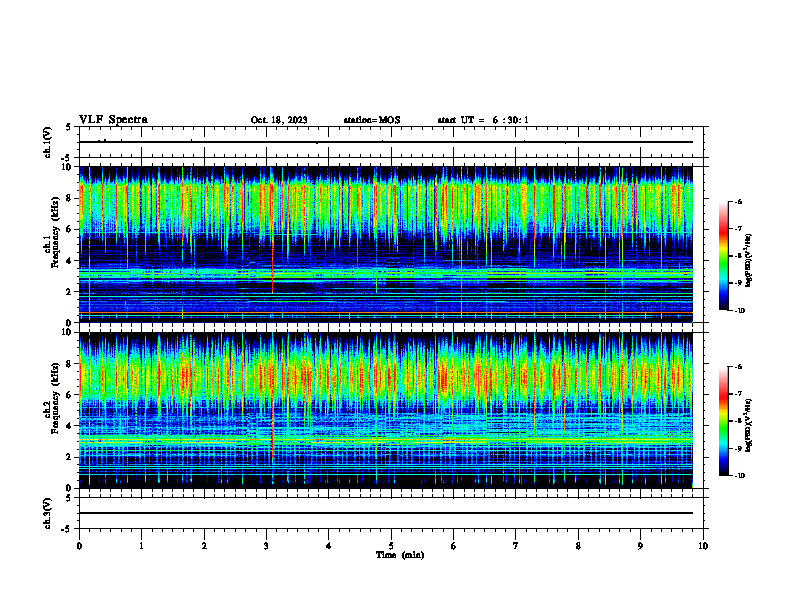Click the "2" kHz tick of ch.2 spectrogram
Viewport: 792px width, 612px height.
pyautogui.click(x=70, y=457)
